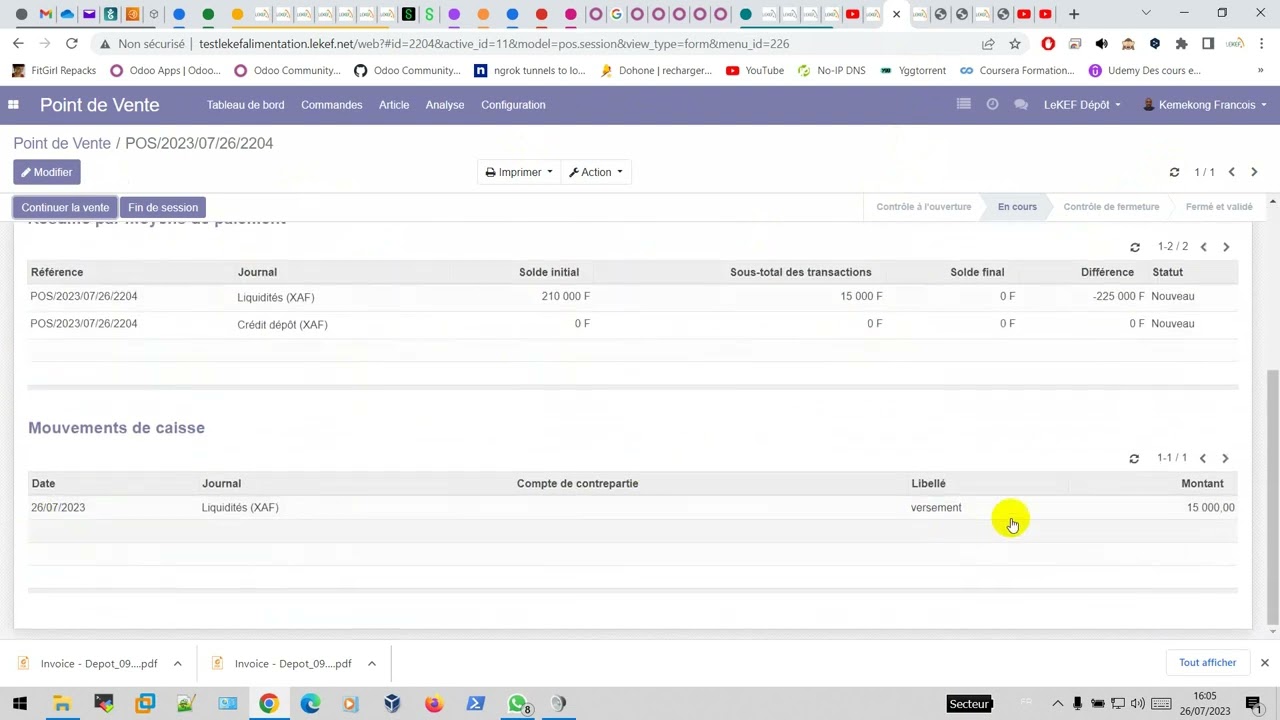Close the downloads bar
Image resolution: width=1280 pixels, height=720 pixels.
(x=1264, y=663)
